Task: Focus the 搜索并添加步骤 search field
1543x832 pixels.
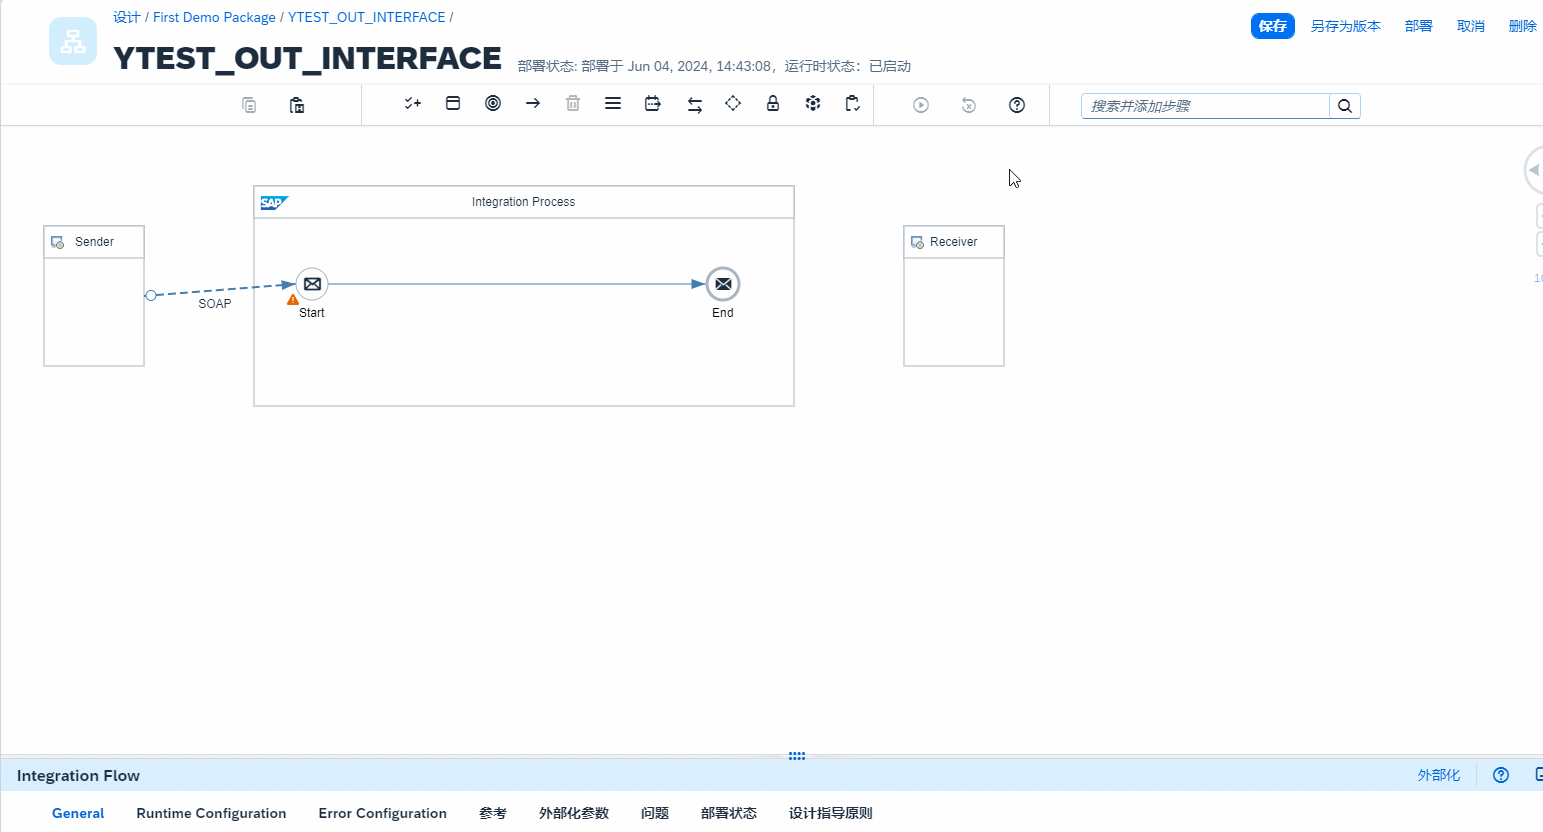Action: tap(1205, 106)
